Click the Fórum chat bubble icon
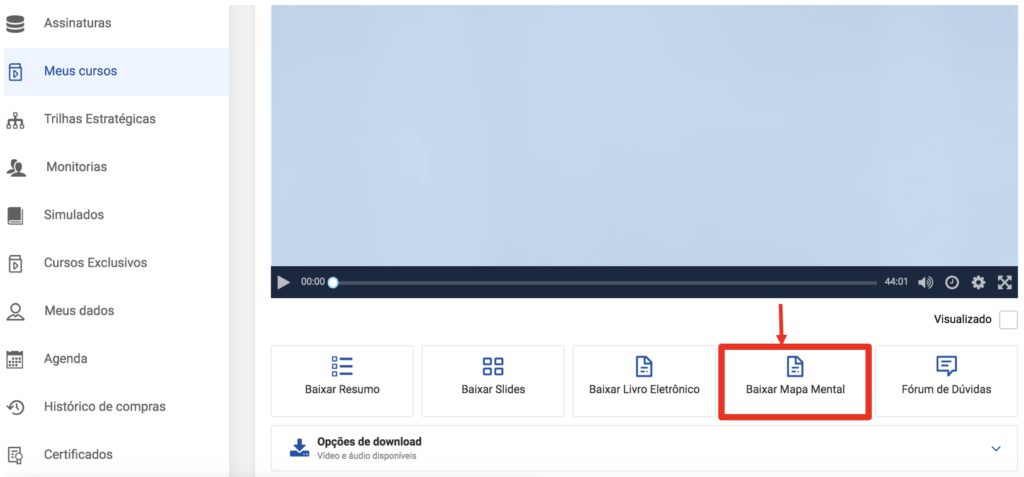This screenshot has width=1024, height=477. pyautogui.click(x=946, y=367)
